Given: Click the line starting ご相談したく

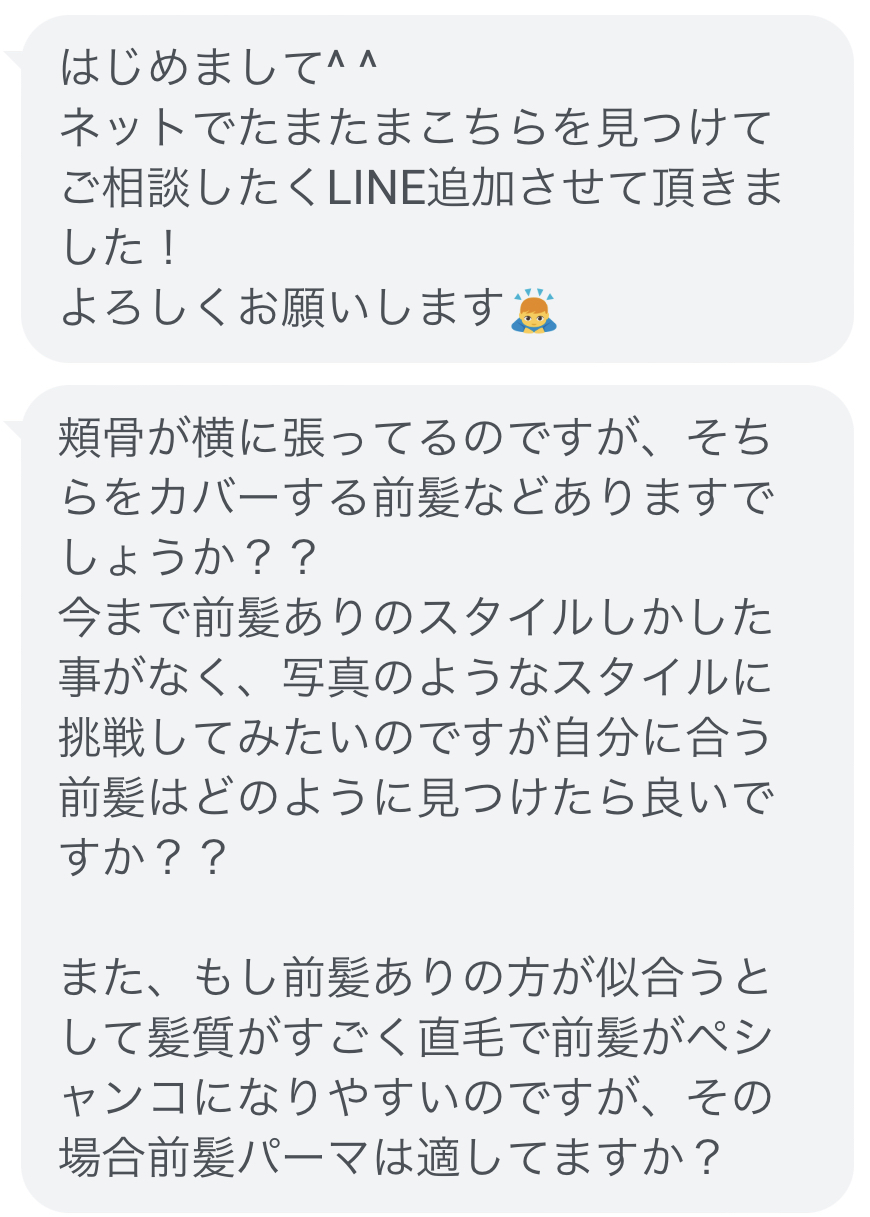Looking at the screenshot, I should 422,189.
